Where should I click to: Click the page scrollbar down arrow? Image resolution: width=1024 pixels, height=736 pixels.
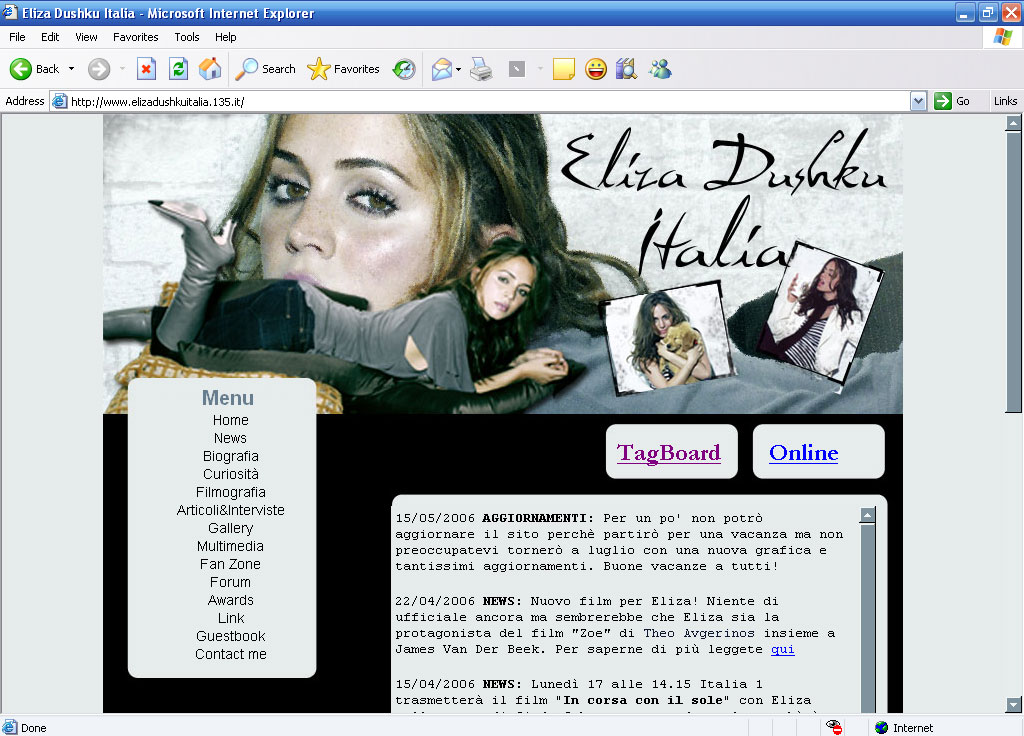[x=1013, y=705]
